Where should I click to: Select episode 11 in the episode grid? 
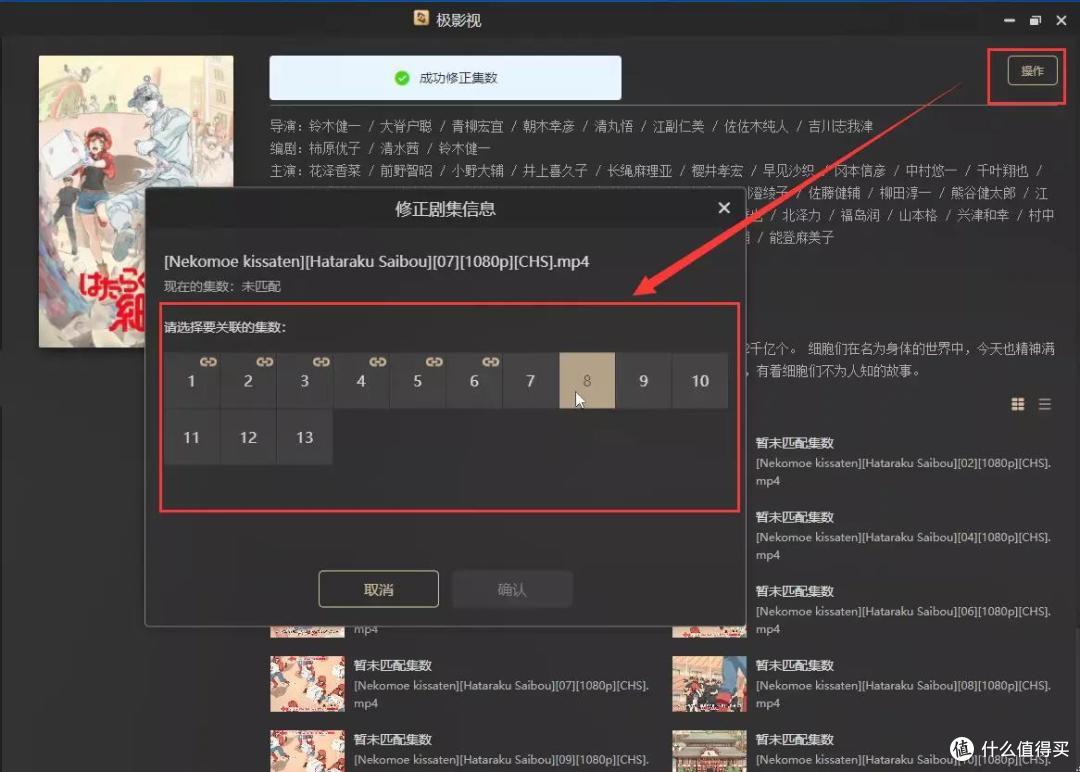tap(192, 437)
